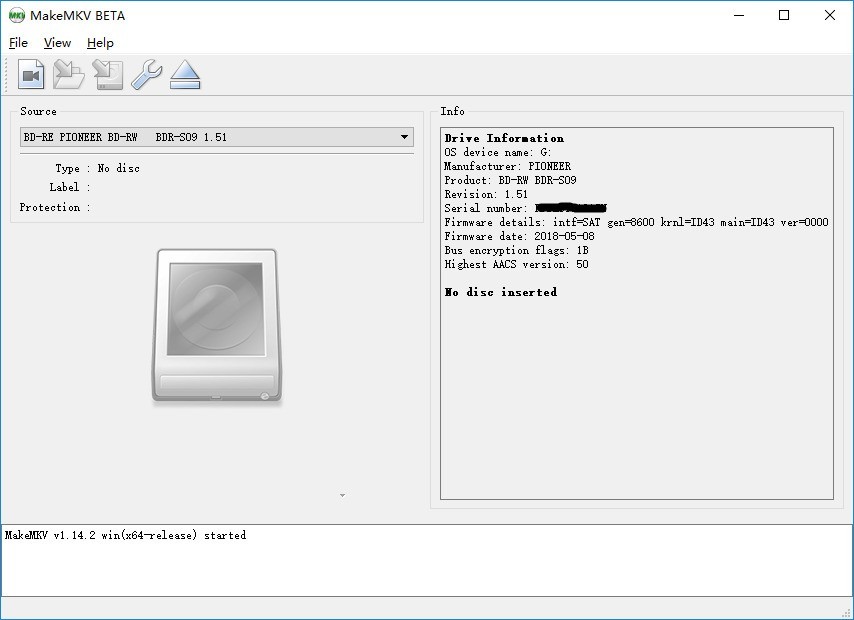
Task: Click the 'Bus encryption flags: 1B' line
Action: 516,251
